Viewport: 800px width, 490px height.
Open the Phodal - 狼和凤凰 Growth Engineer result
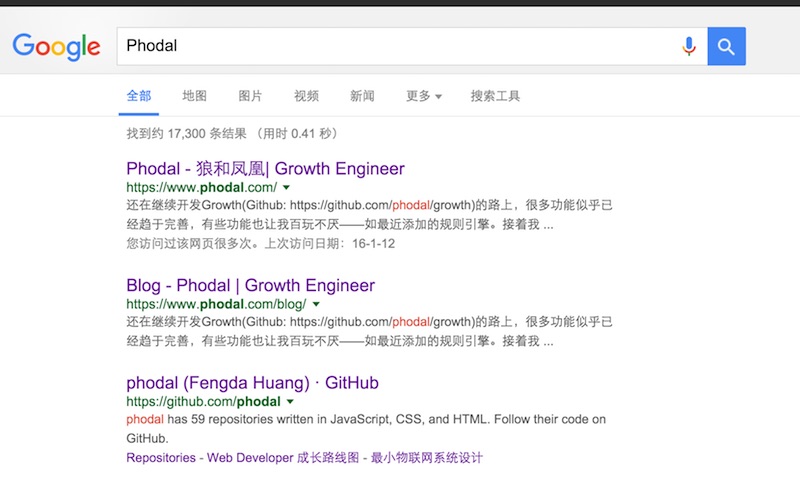(265, 168)
